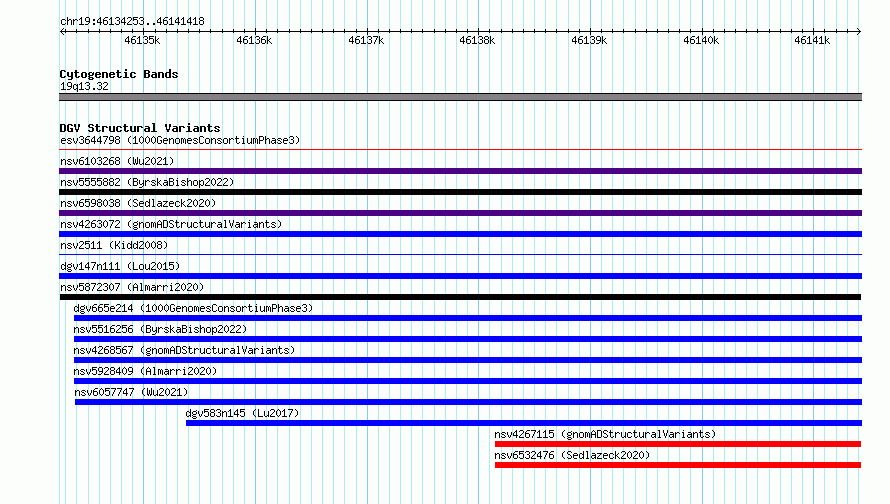Click the purple bar under nsv6103268

460,171
